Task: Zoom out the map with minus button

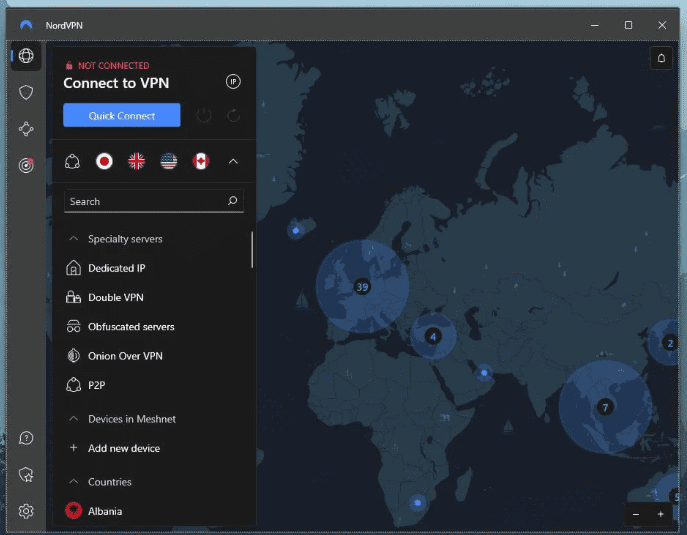Action: 636,514
